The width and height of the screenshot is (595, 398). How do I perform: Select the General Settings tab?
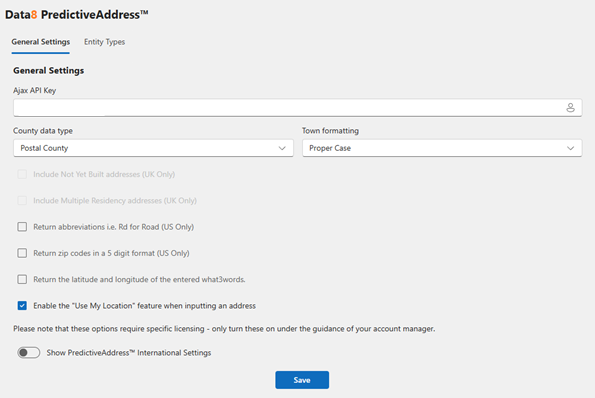pos(41,42)
